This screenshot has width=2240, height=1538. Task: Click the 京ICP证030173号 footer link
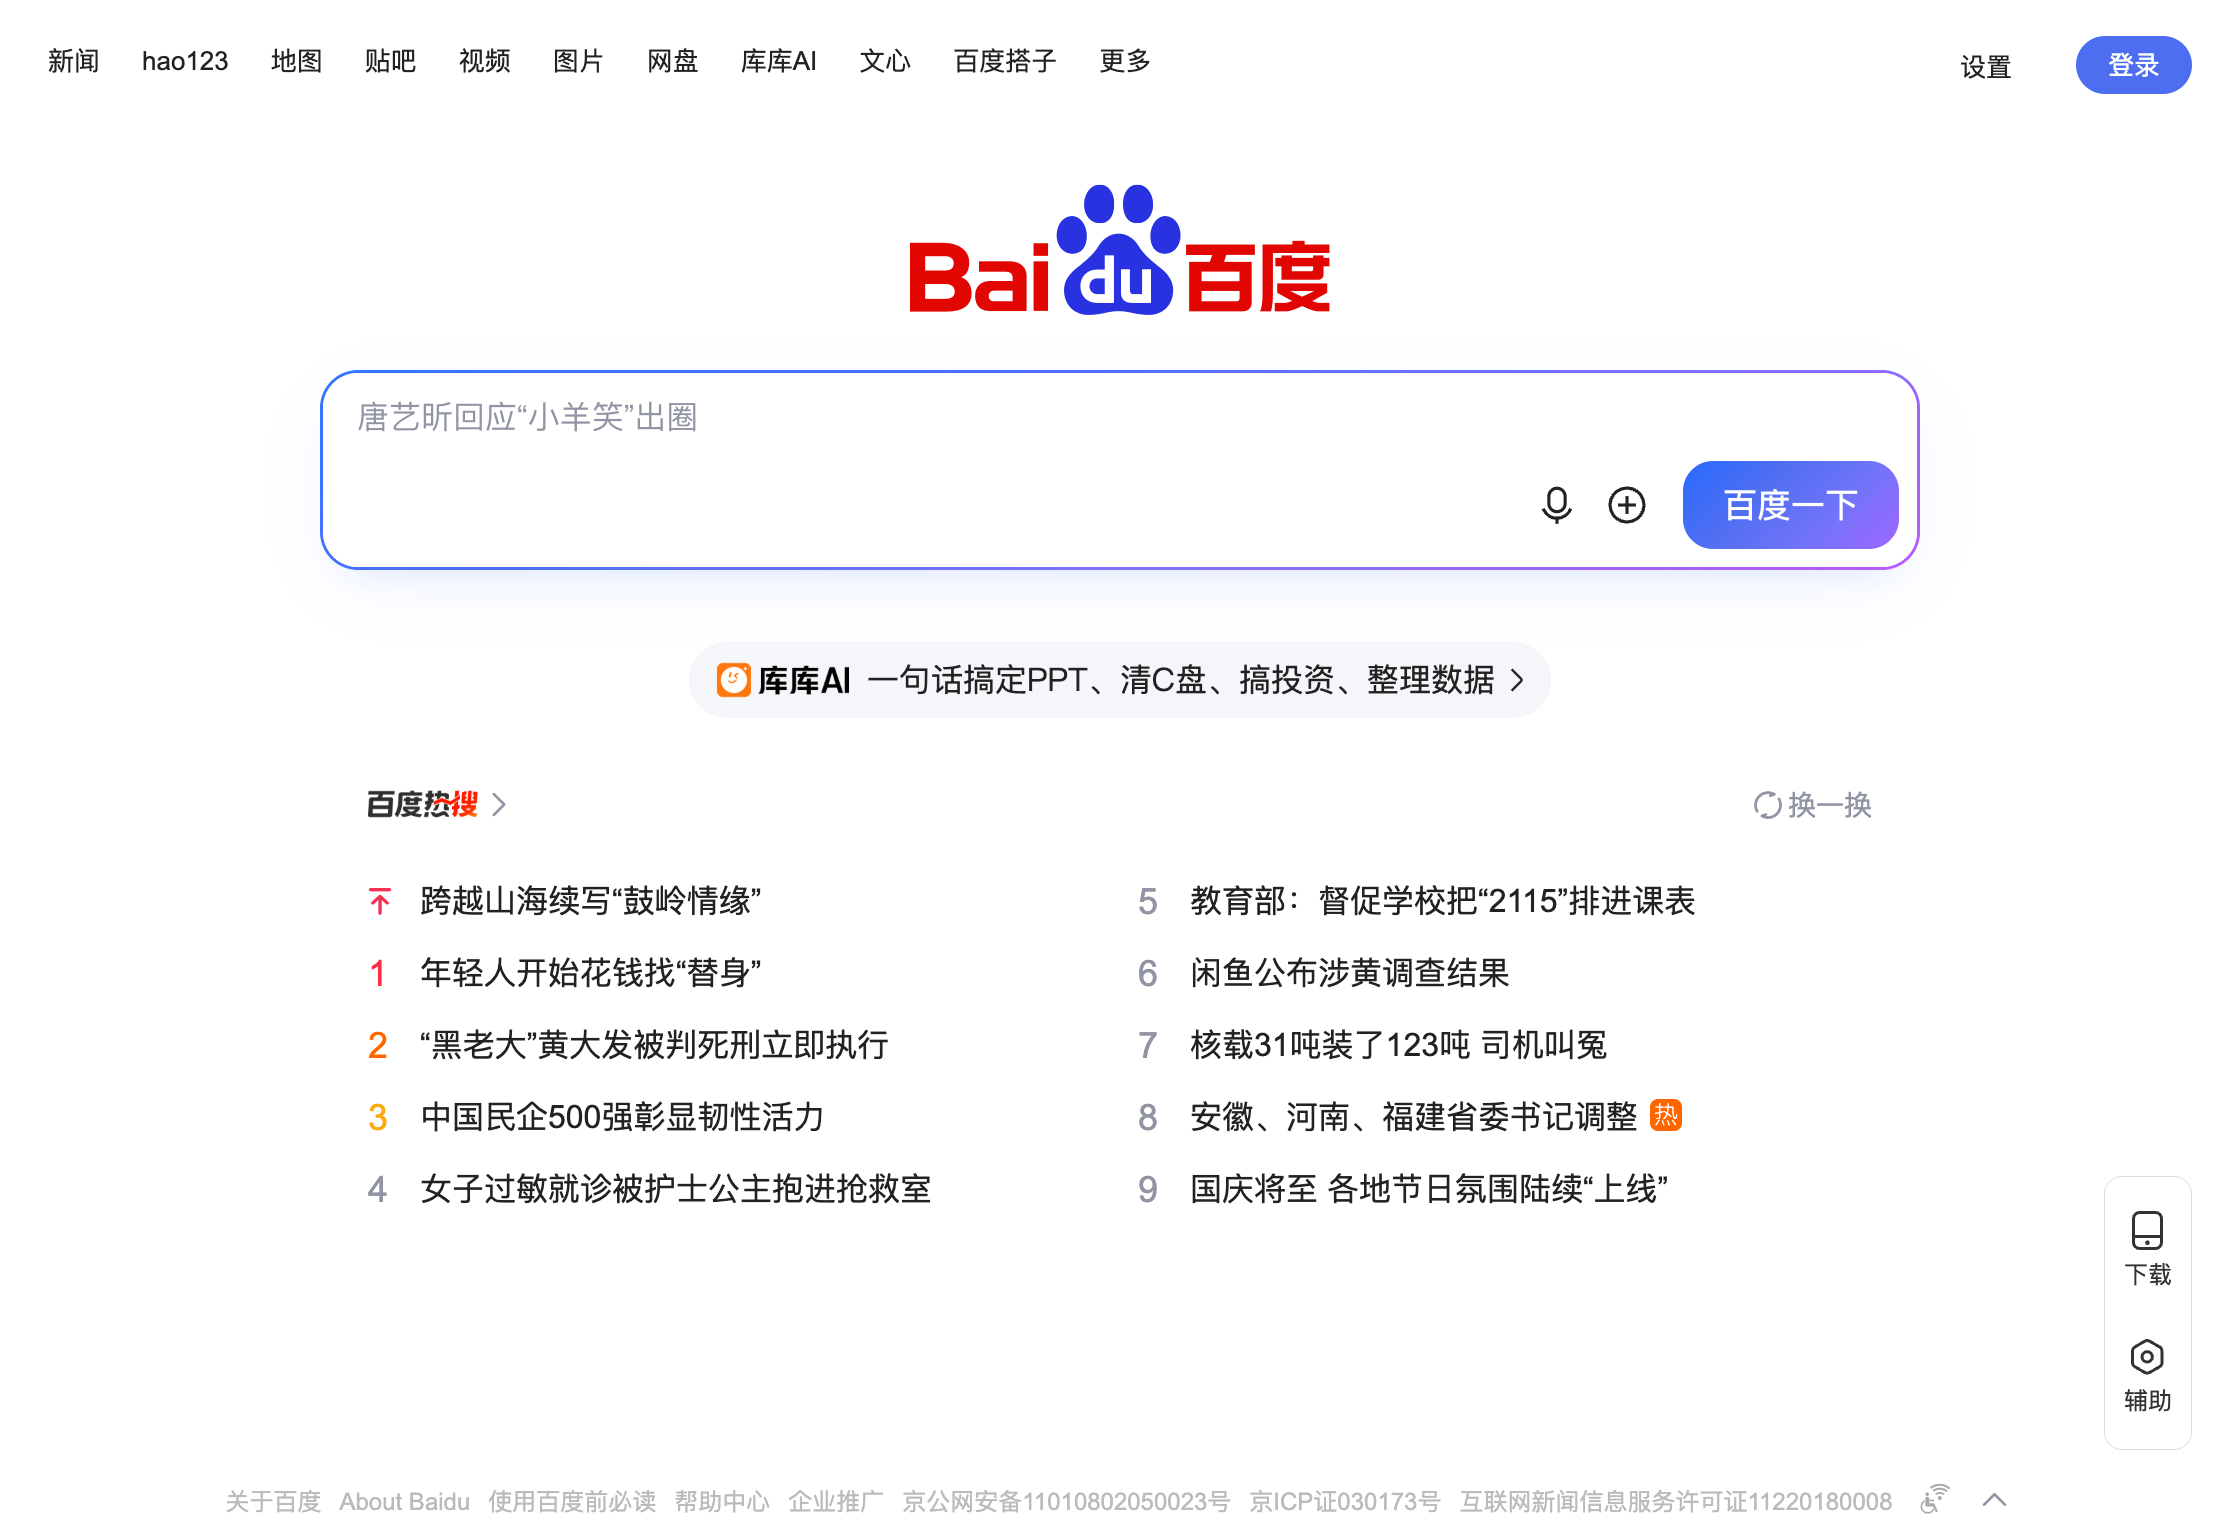pos(1344,1501)
